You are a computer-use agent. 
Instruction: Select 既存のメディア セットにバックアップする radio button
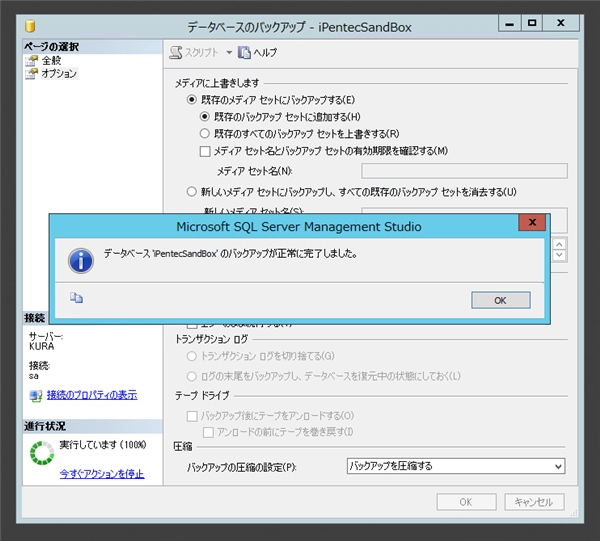(x=191, y=100)
